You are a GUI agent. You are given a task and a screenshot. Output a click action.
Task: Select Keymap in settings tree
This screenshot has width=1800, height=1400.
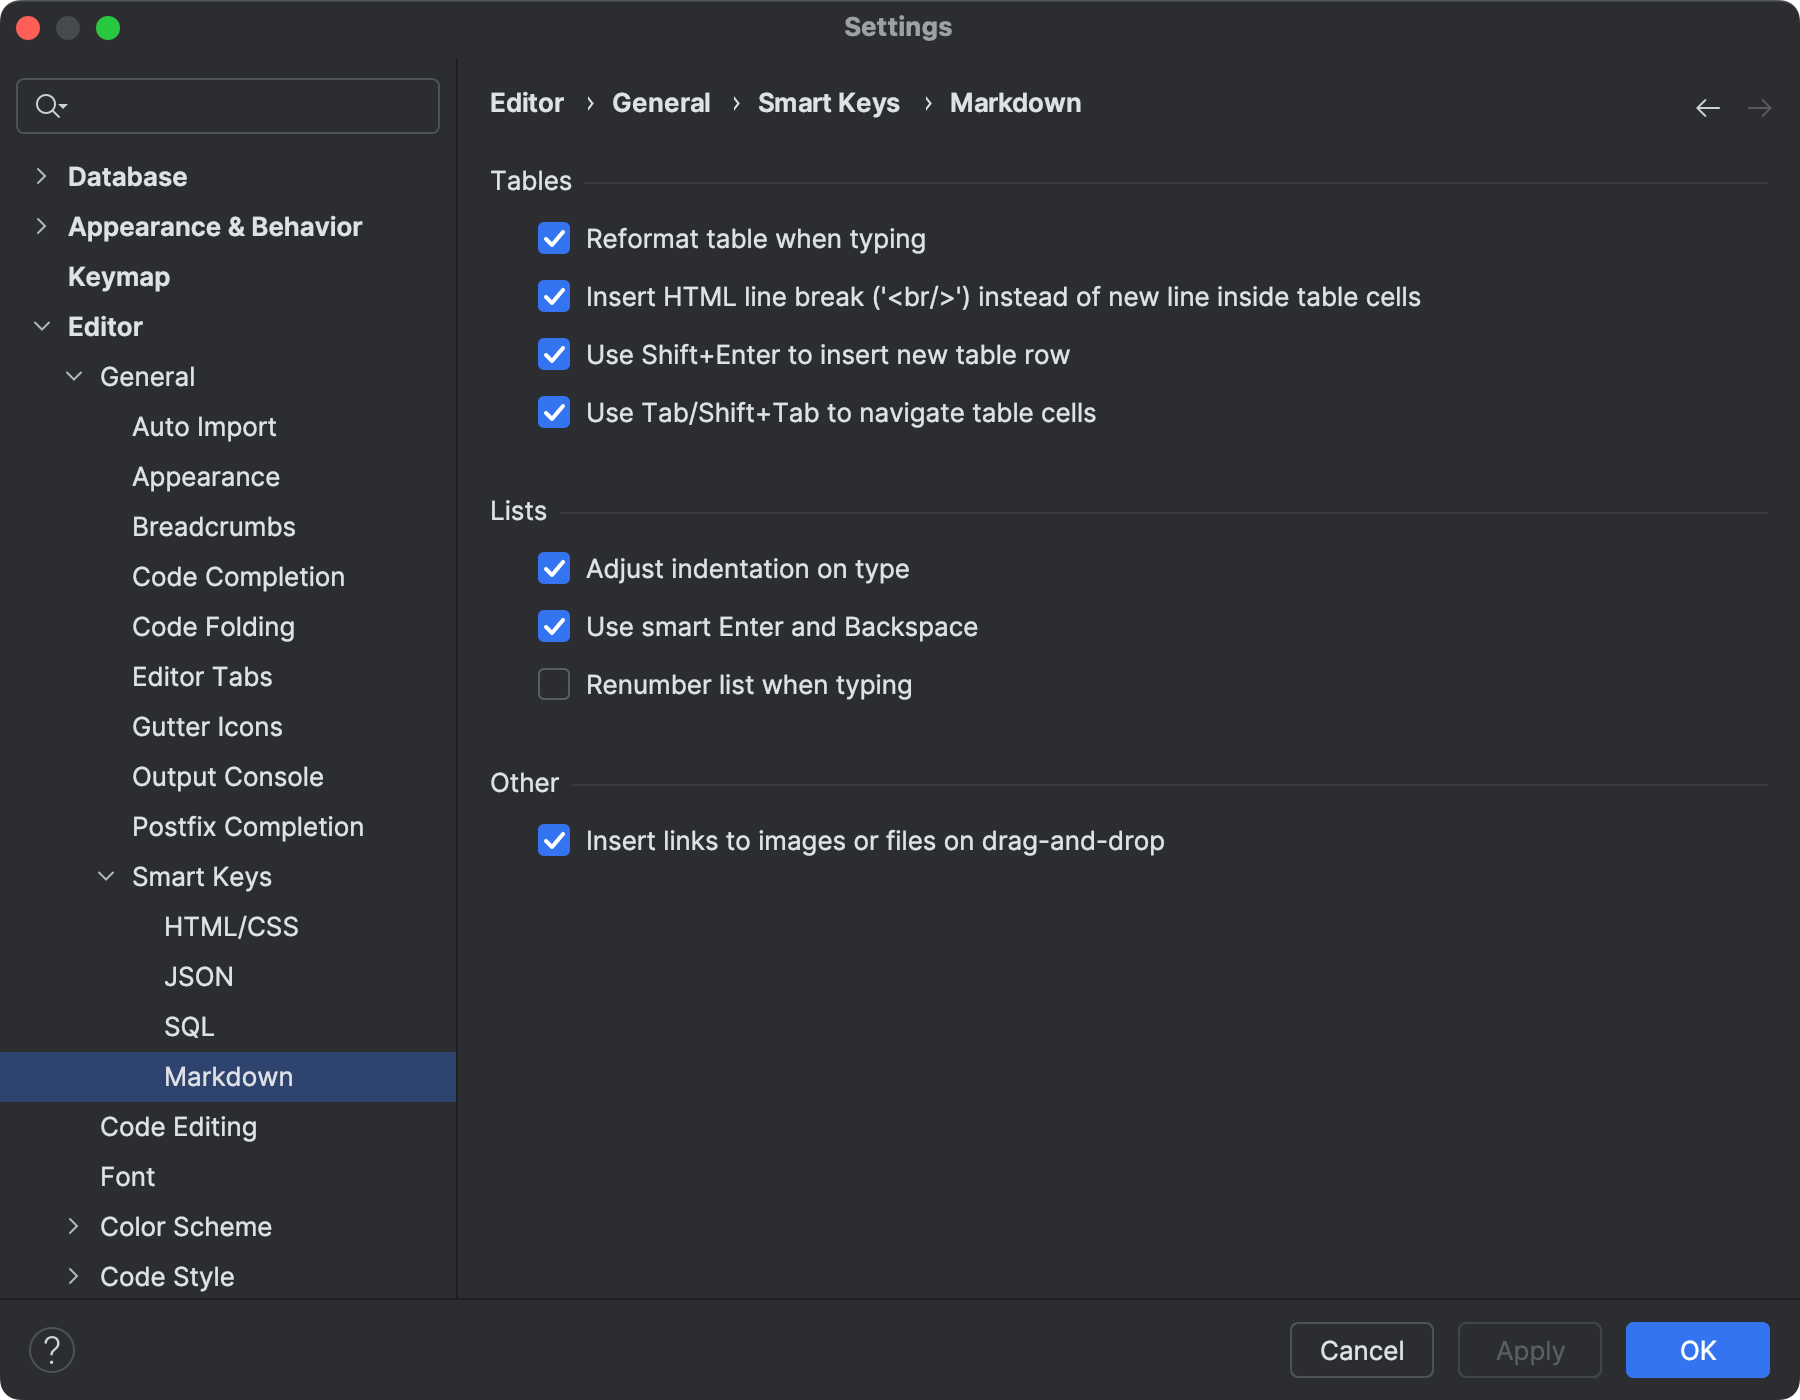(x=119, y=277)
